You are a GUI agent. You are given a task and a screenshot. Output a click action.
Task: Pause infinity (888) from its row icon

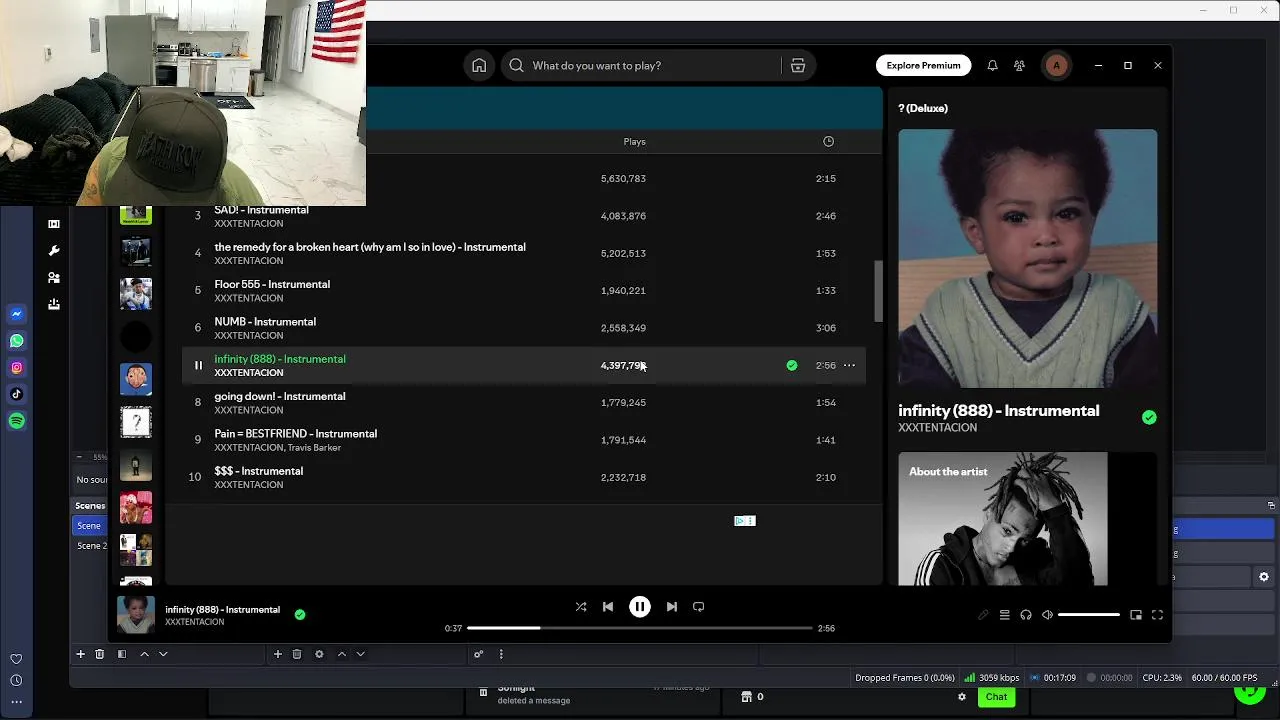coord(198,365)
